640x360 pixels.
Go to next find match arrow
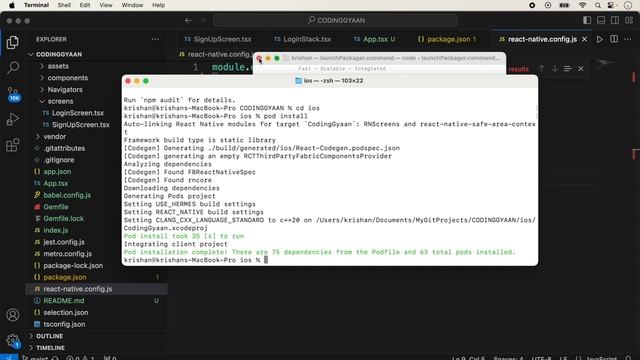[x=554, y=69]
